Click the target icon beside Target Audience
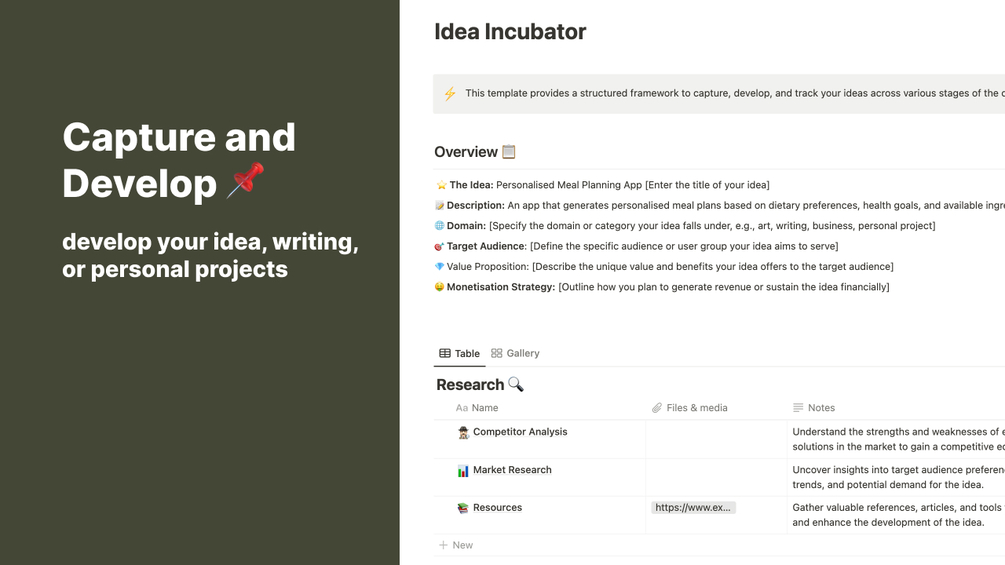1005x565 pixels. [x=440, y=246]
